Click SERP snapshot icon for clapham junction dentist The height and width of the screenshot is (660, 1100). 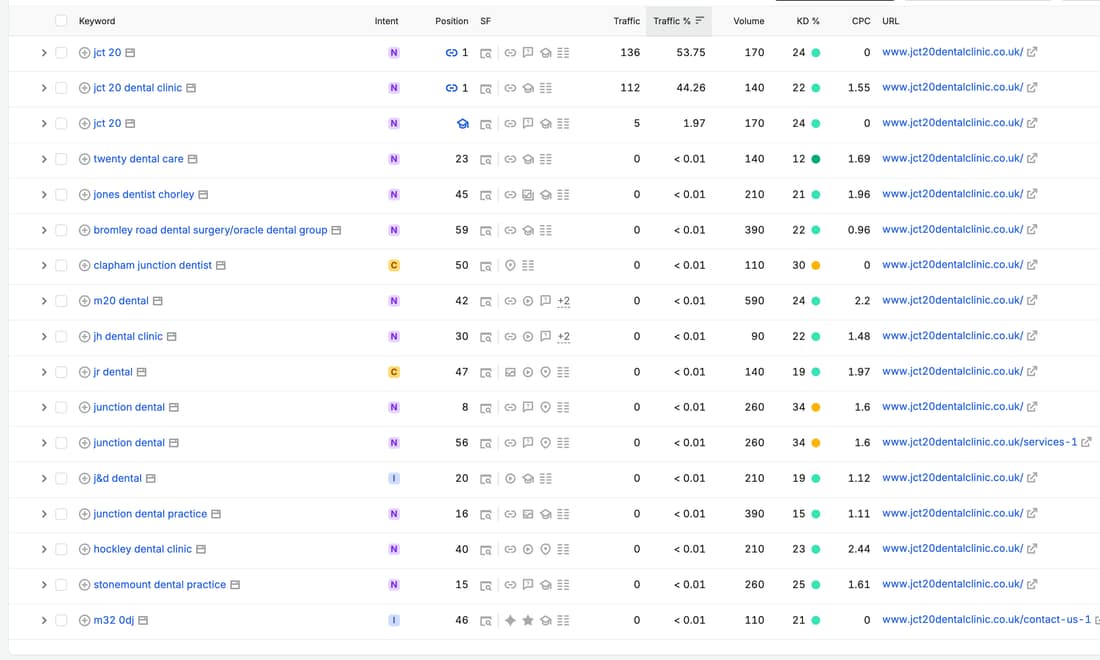tap(485, 266)
